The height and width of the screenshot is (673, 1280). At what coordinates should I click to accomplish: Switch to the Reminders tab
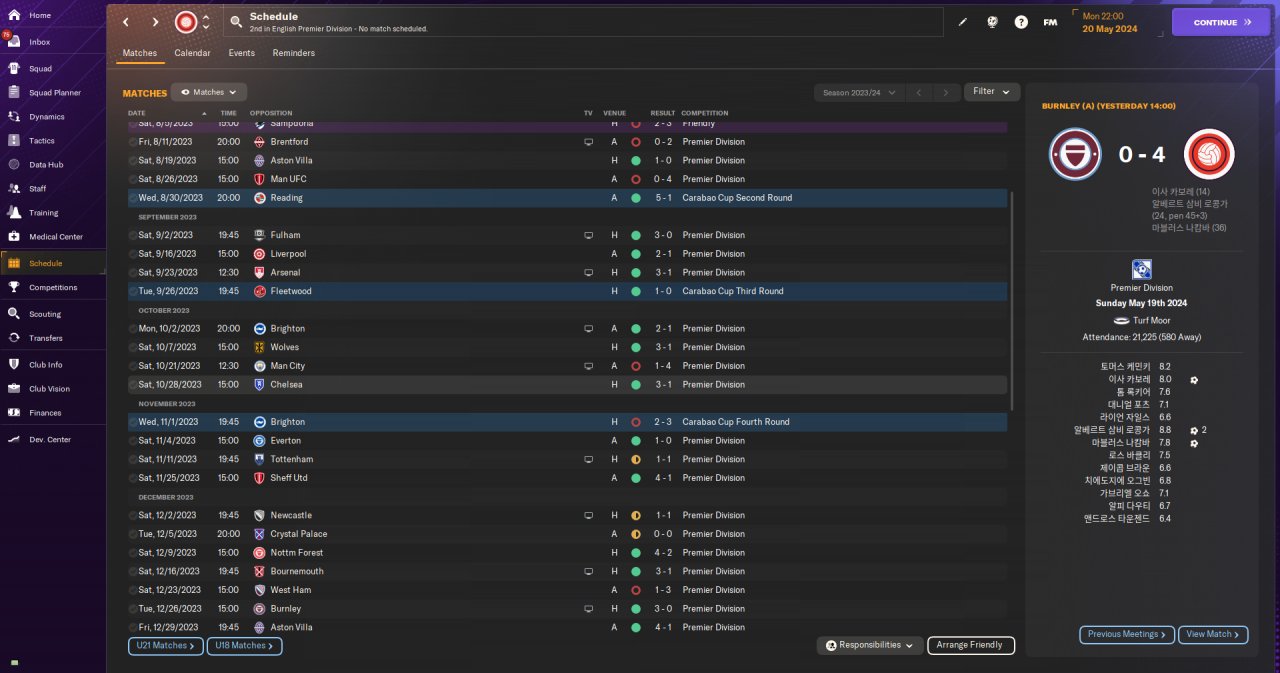(294, 53)
